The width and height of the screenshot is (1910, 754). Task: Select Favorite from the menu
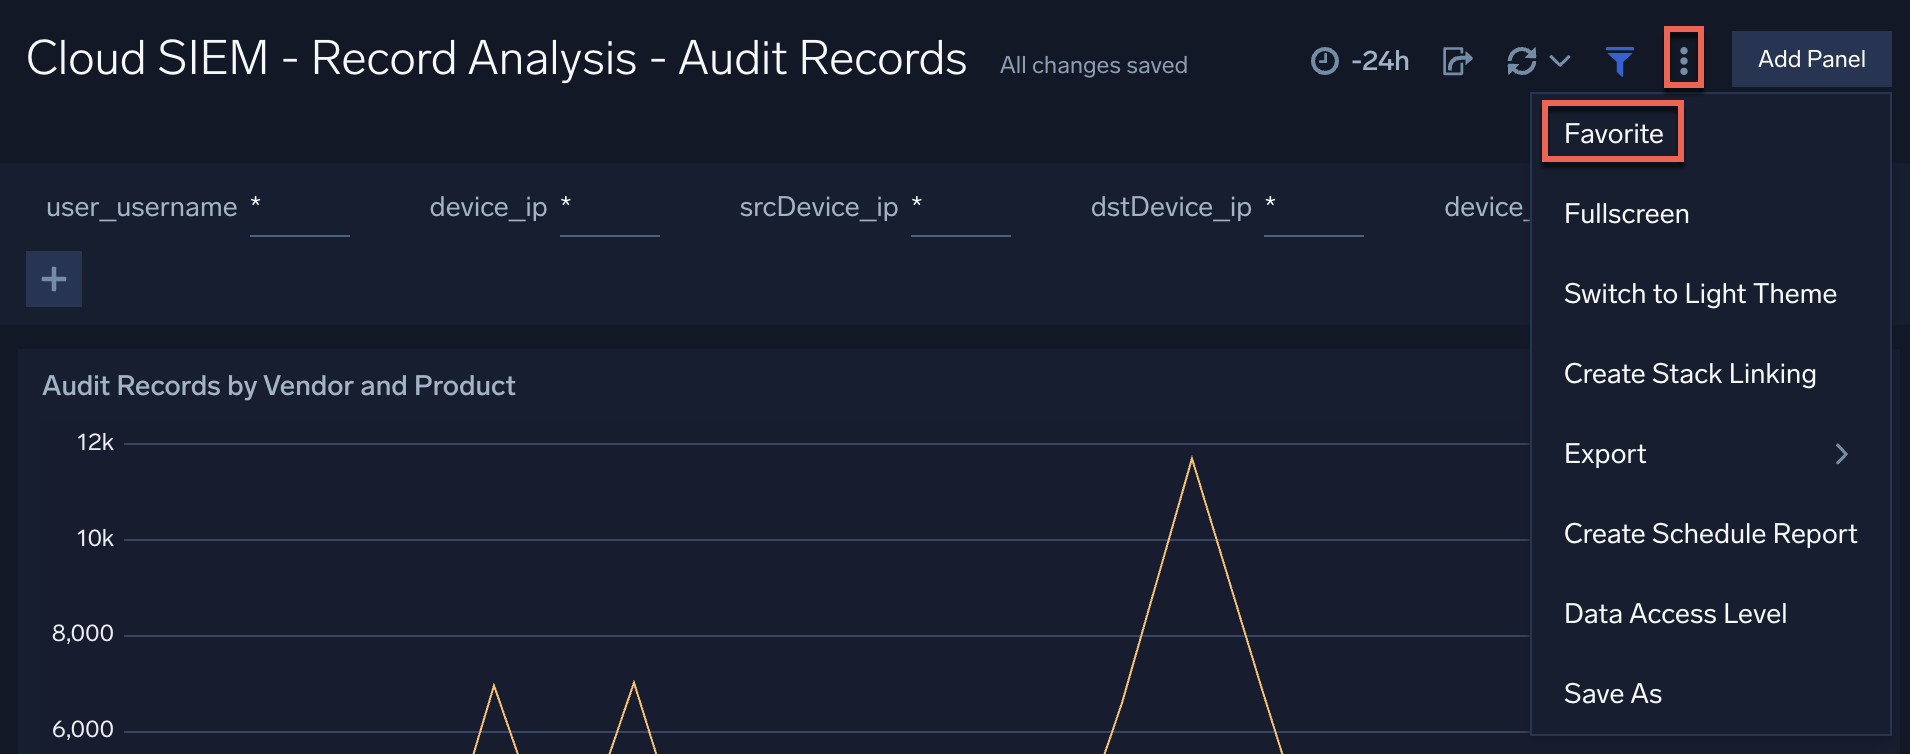coord(1613,133)
